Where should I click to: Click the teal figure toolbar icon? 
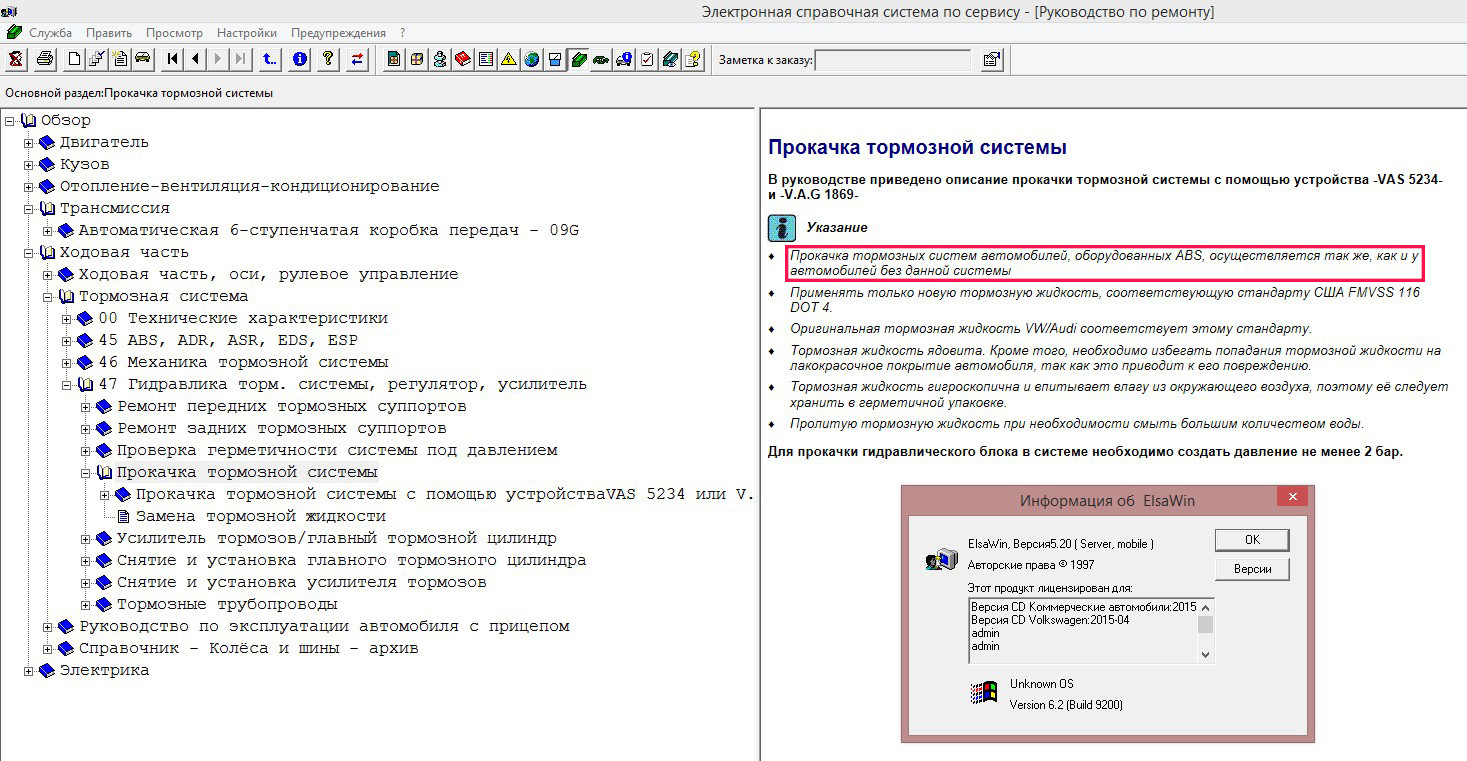pyautogui.click(x=439, y=59)
